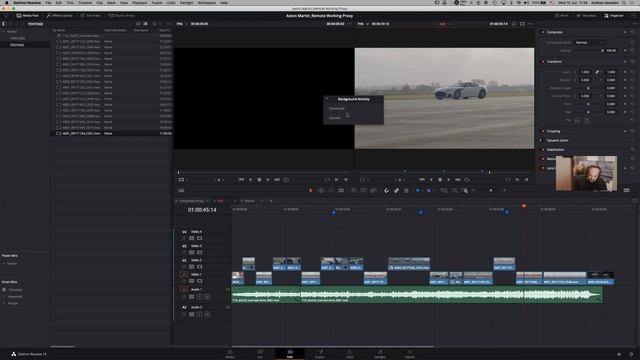This screenshot has height=360, width=640.
Task: Toggle the Stabilization section enable dot
Action: pyautogui.click(x=542, y=149)
